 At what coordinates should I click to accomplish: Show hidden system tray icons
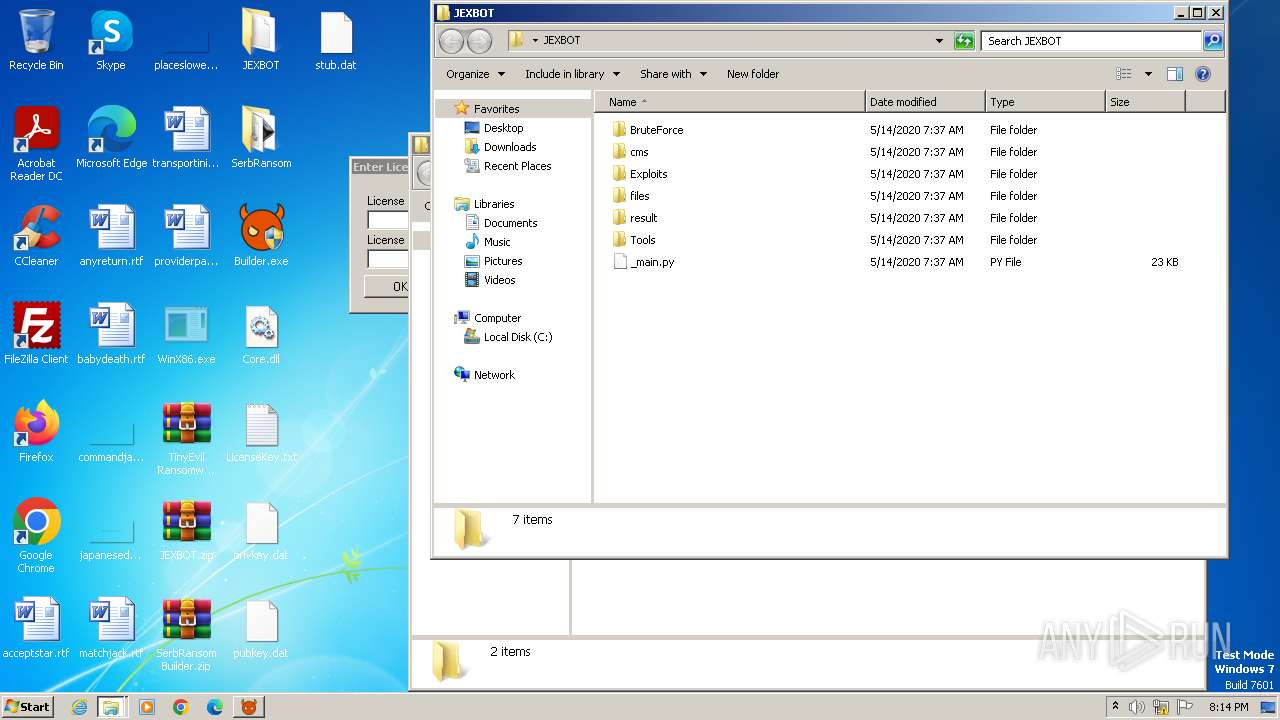click(1116, 706)
